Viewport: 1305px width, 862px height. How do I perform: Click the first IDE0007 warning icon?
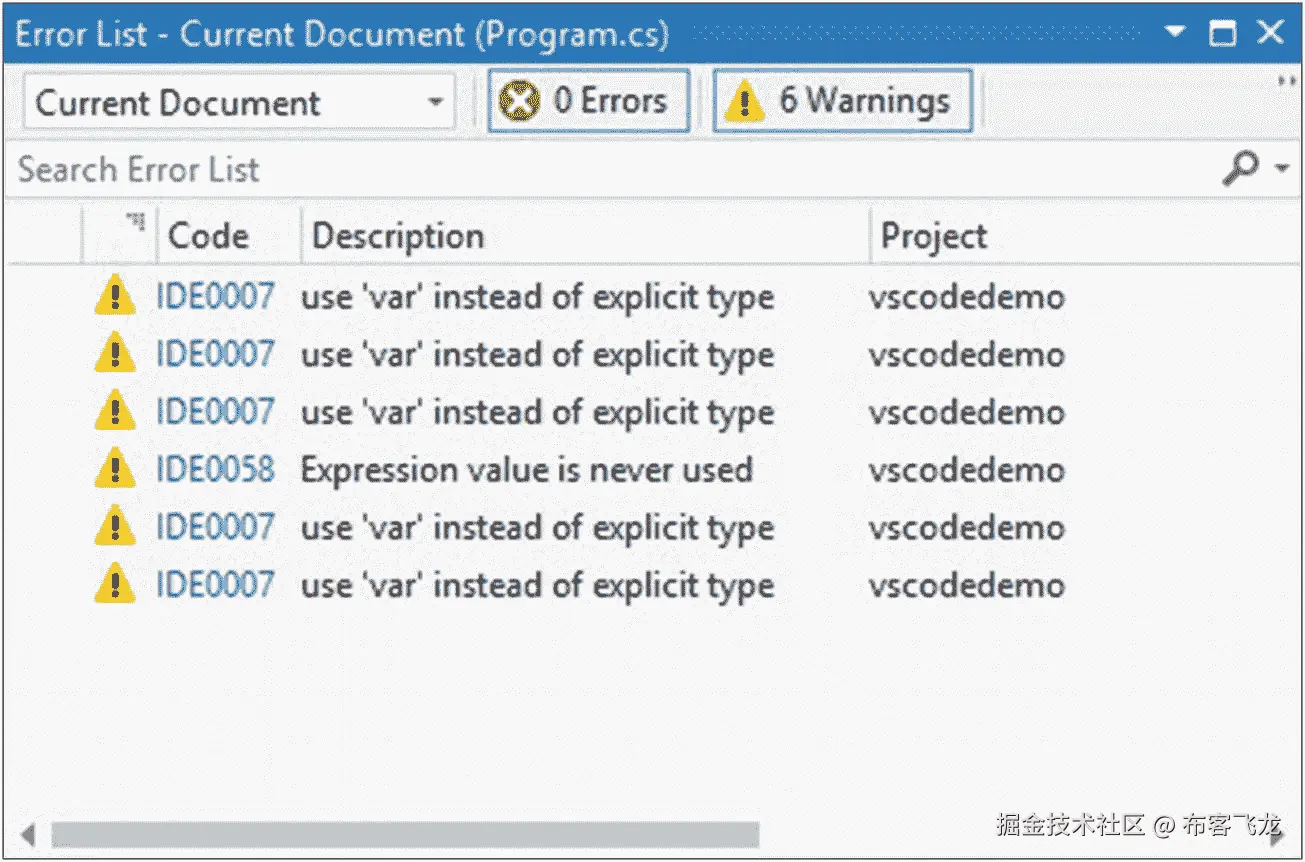tap(115, 297)
